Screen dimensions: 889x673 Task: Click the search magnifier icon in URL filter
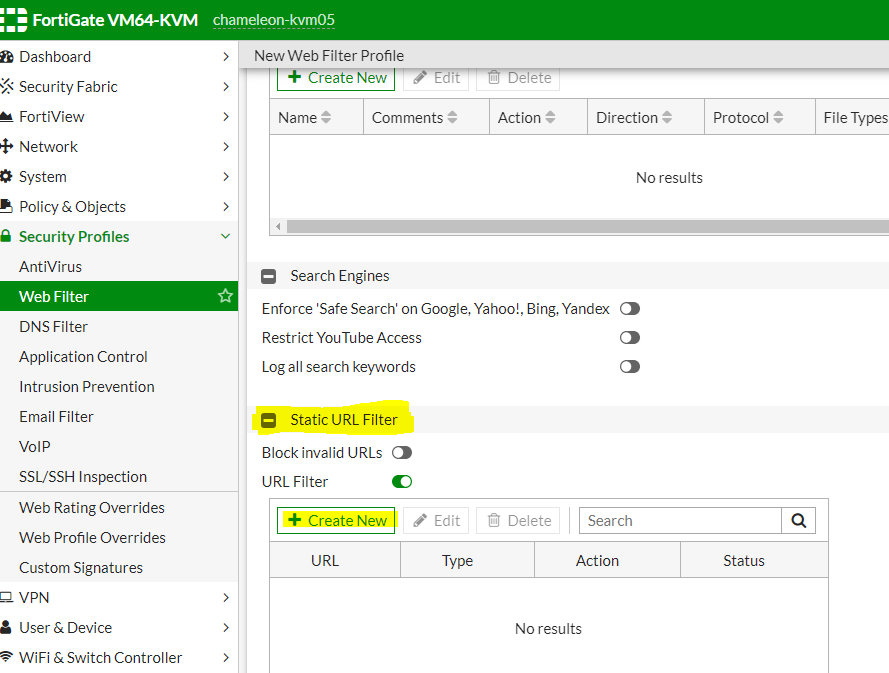tap(798, 521)
